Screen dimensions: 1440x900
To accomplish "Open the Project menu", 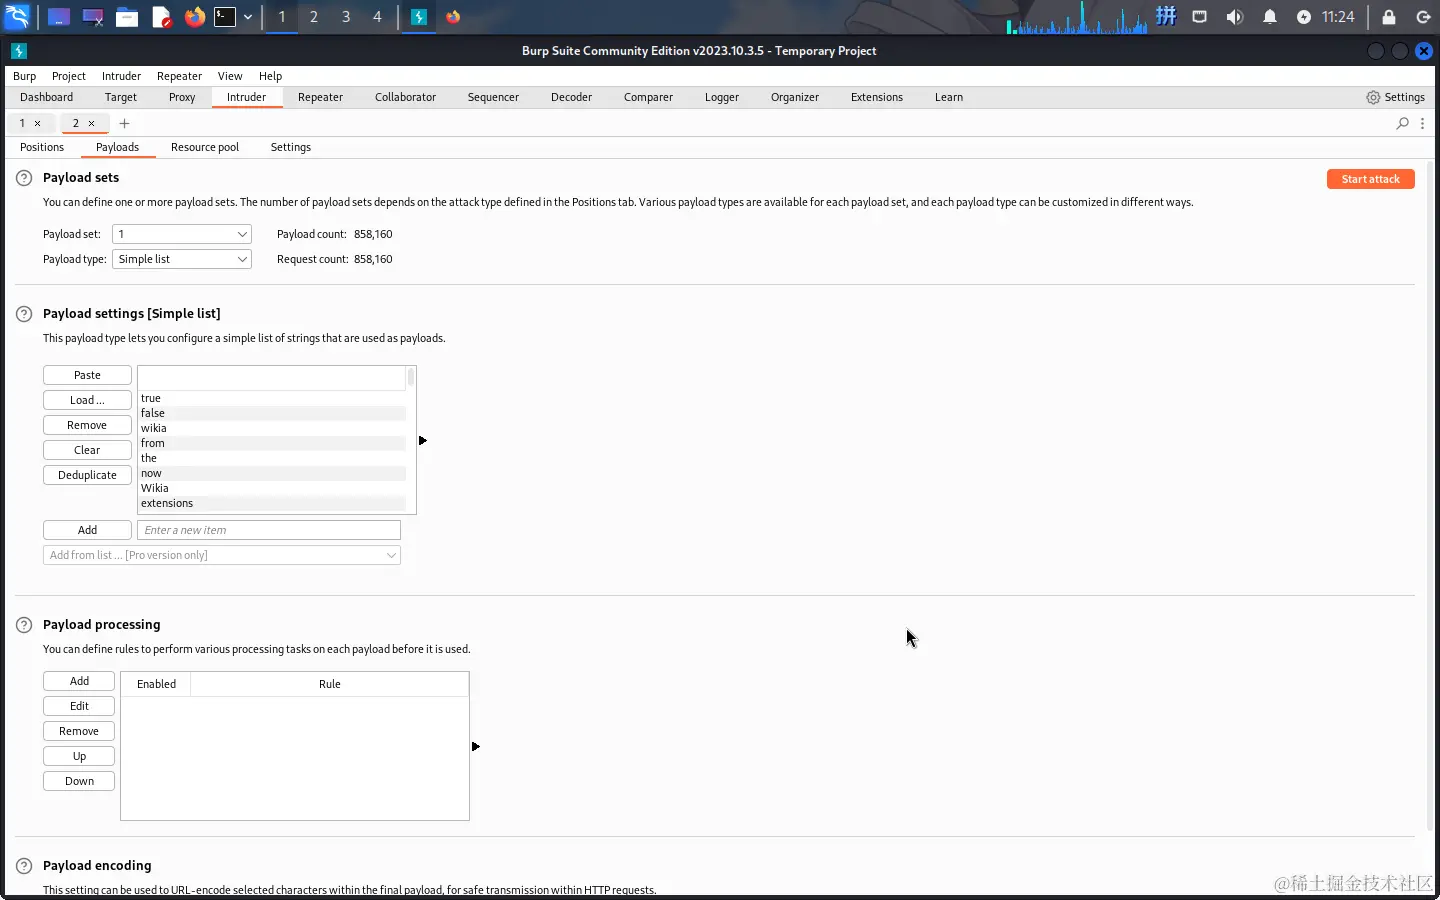I will tap(69, 76).
